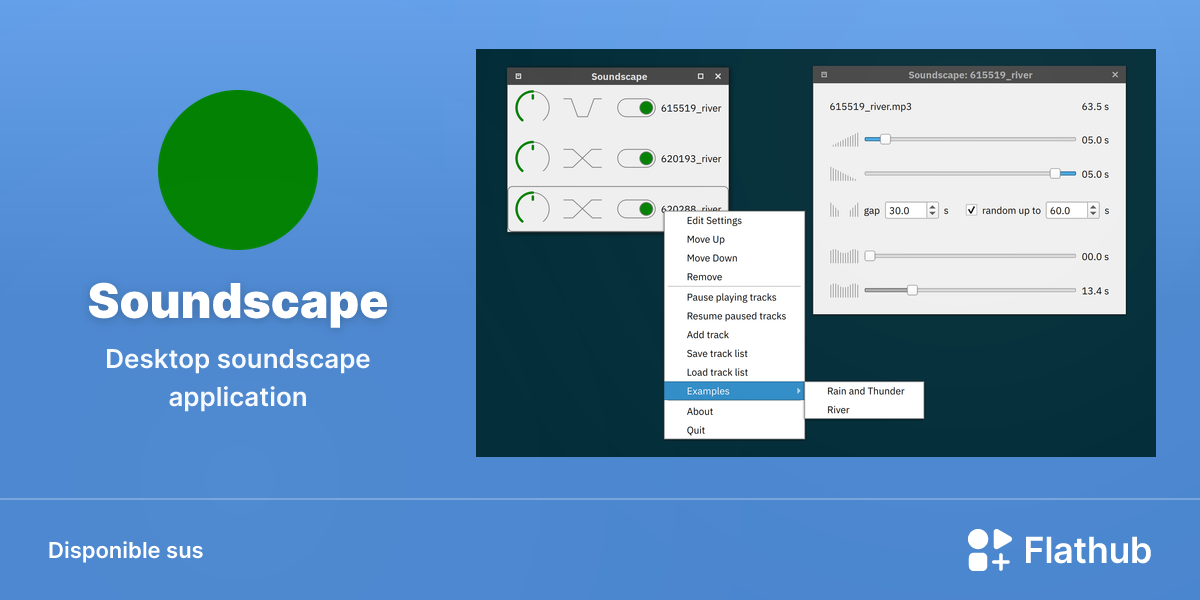The height and width of the screenshot is (600, 1200).
Task: Toggle off the 620288_river track switch
Action: point(636,208)
